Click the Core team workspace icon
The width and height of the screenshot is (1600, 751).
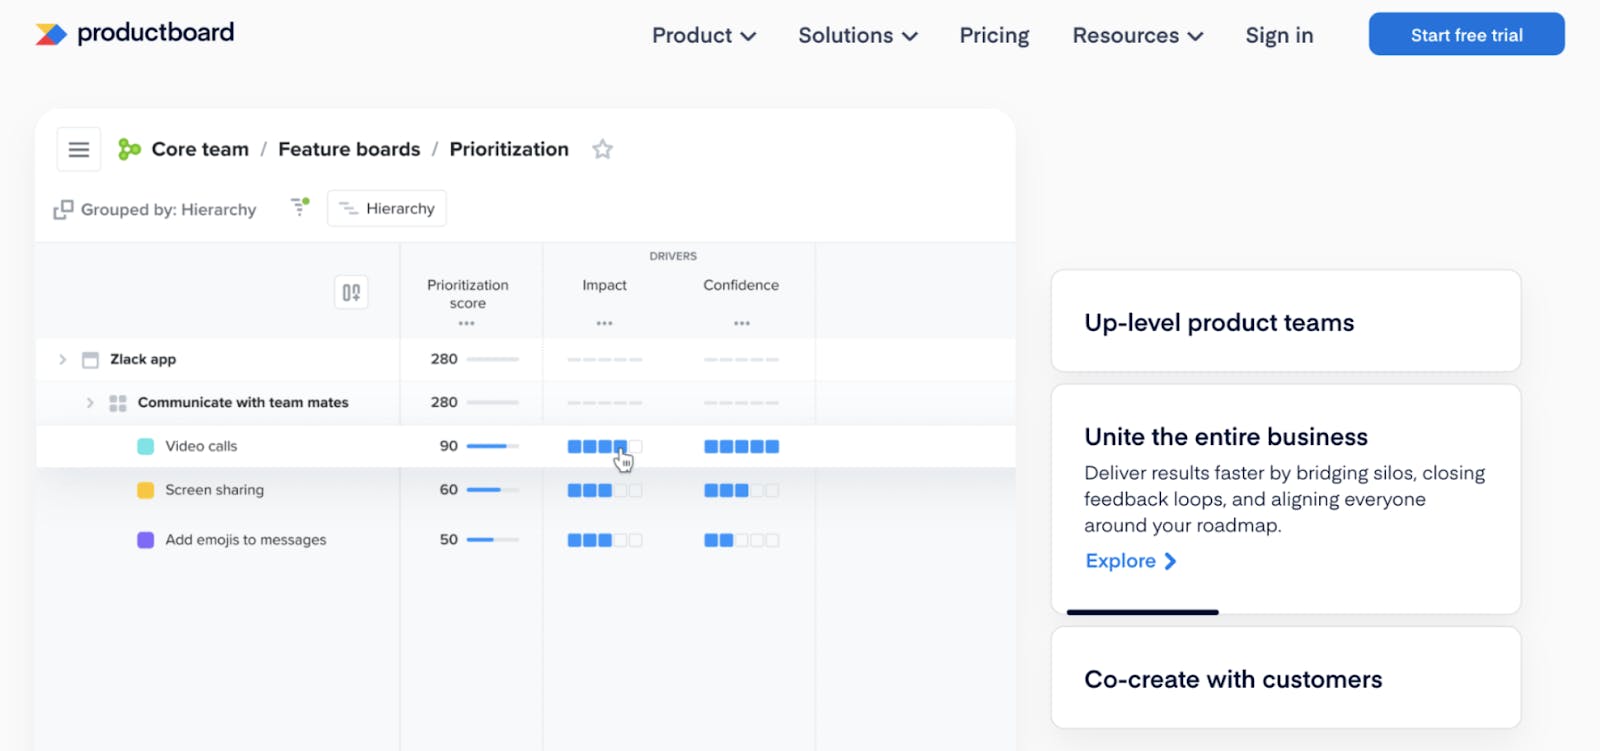click(x=129, y=150)
